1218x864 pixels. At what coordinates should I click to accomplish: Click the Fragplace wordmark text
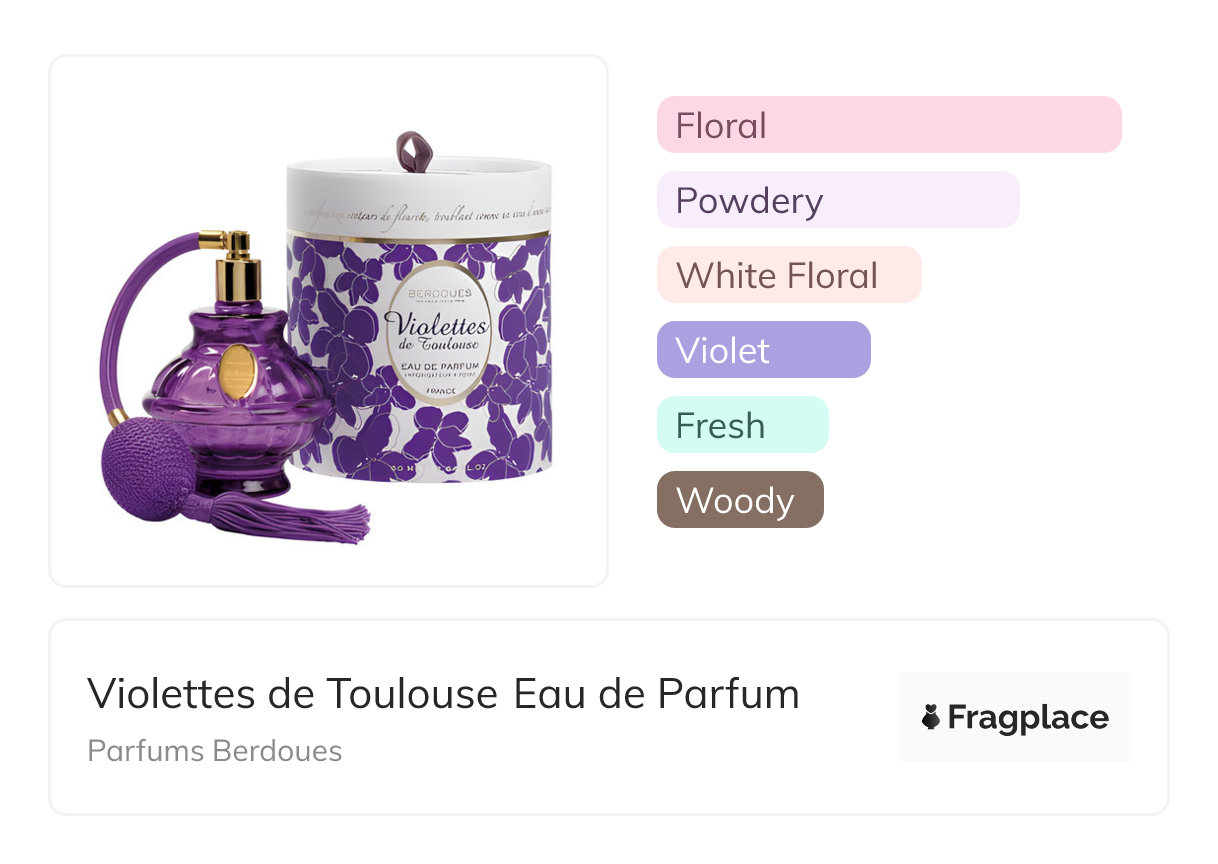[x=1028, y=718]
